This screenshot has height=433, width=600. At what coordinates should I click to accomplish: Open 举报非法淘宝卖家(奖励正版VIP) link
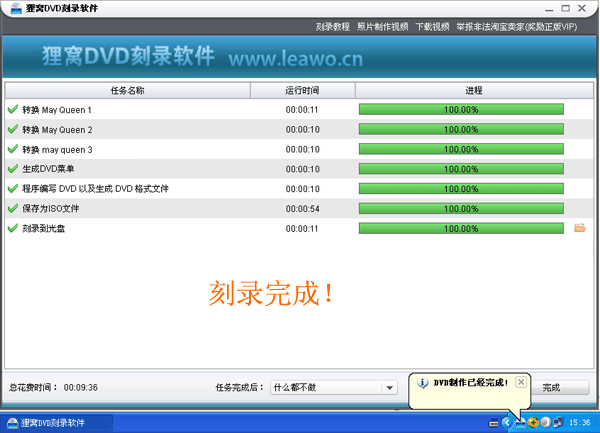[516, 27]
